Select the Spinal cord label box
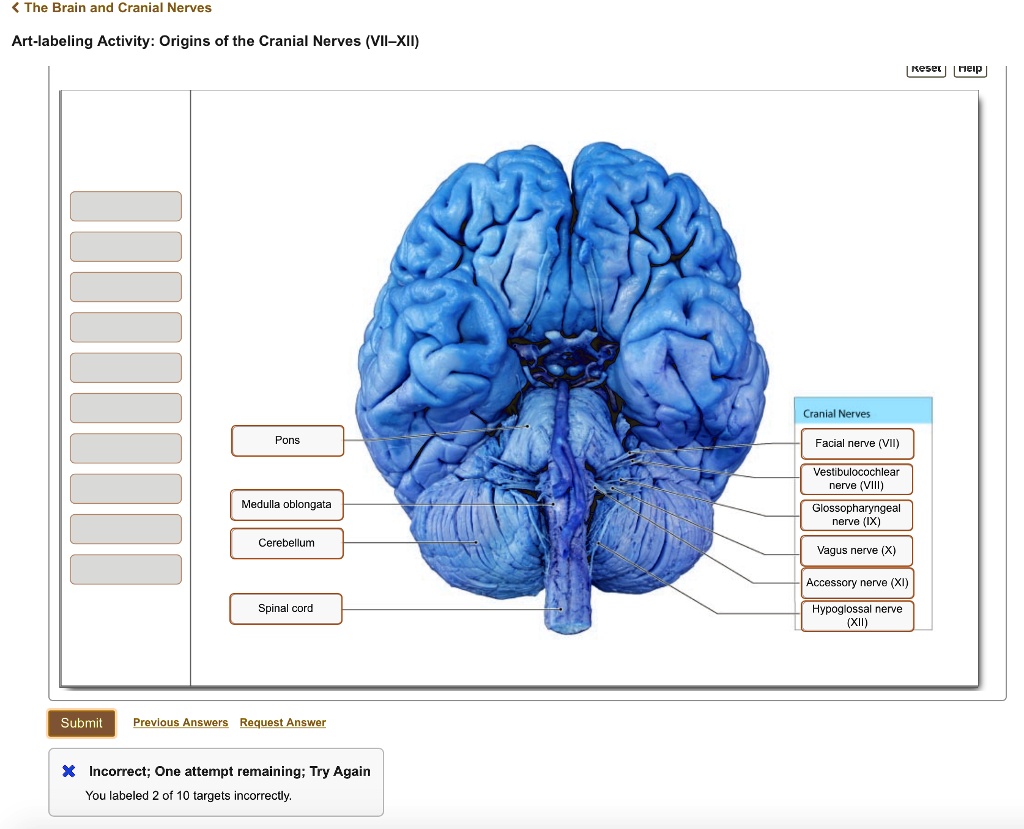The height and width of the screenshot is (829, 1024). [285, 608]
